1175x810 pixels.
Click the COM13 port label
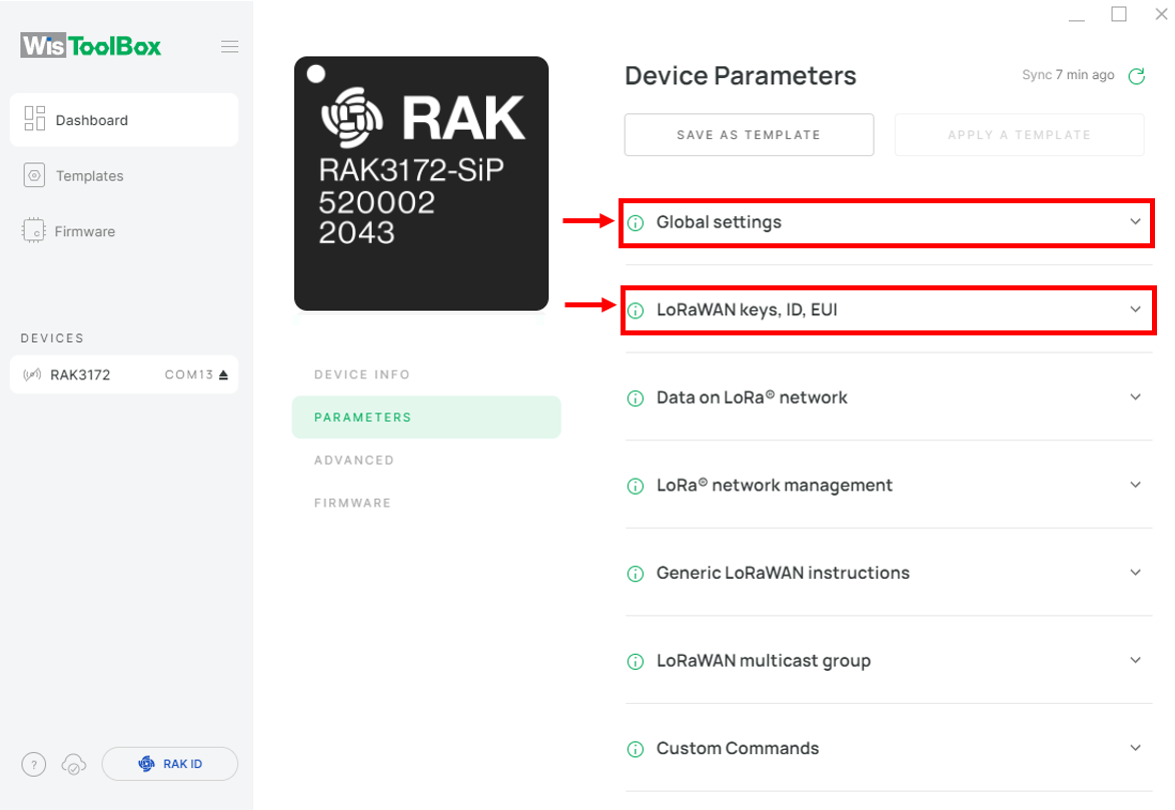(x=189, y=374)
